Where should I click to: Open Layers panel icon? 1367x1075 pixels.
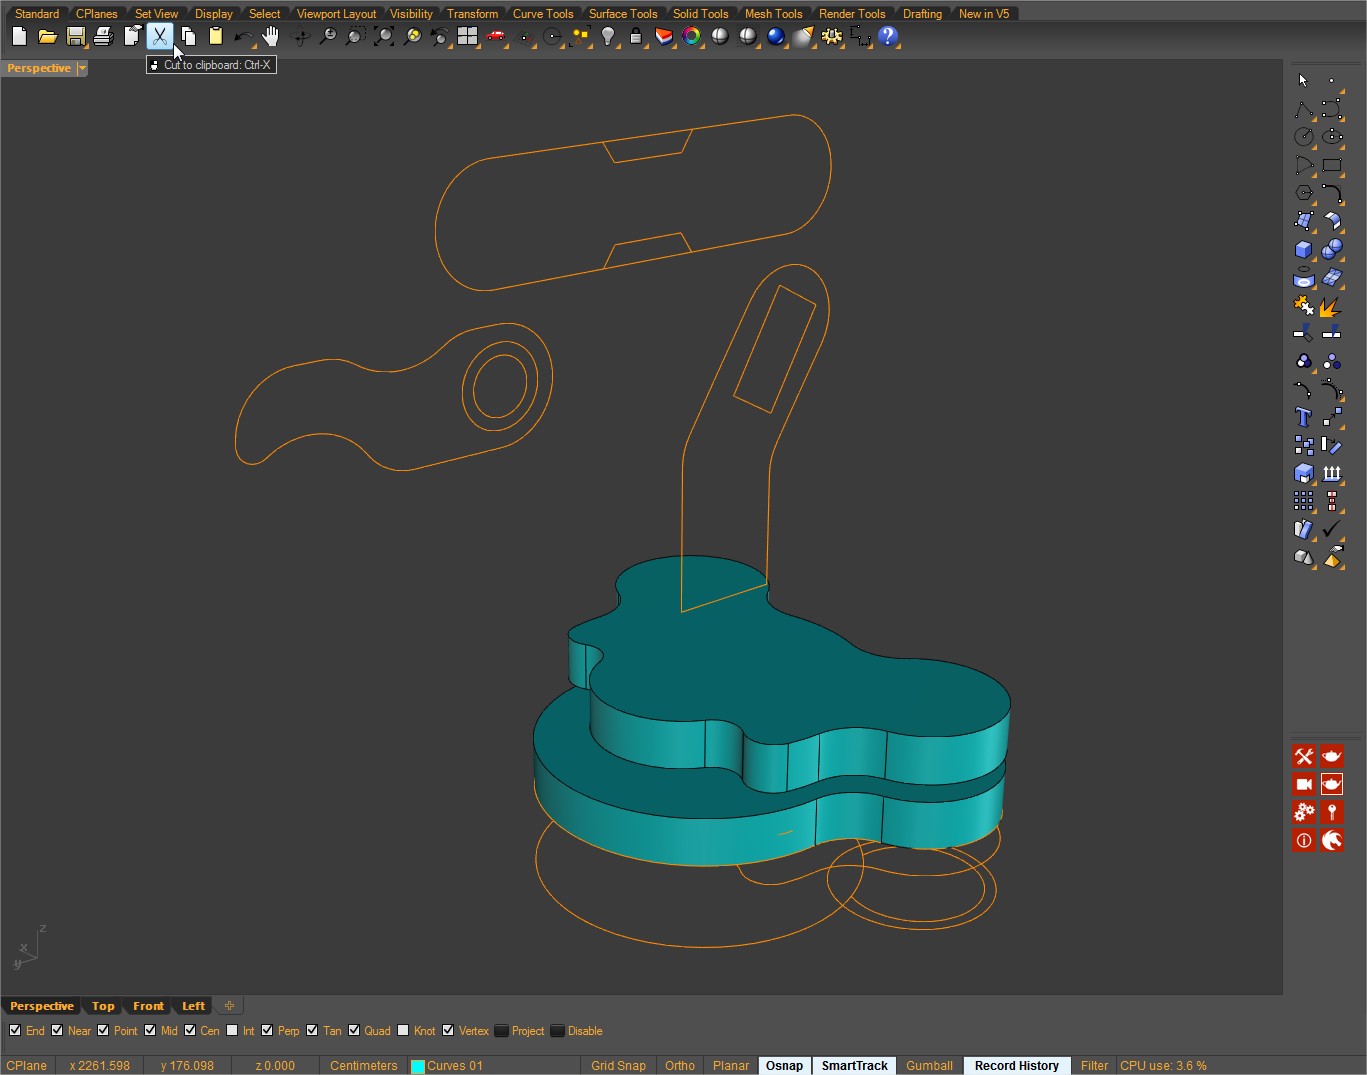[x=663, y=37]
